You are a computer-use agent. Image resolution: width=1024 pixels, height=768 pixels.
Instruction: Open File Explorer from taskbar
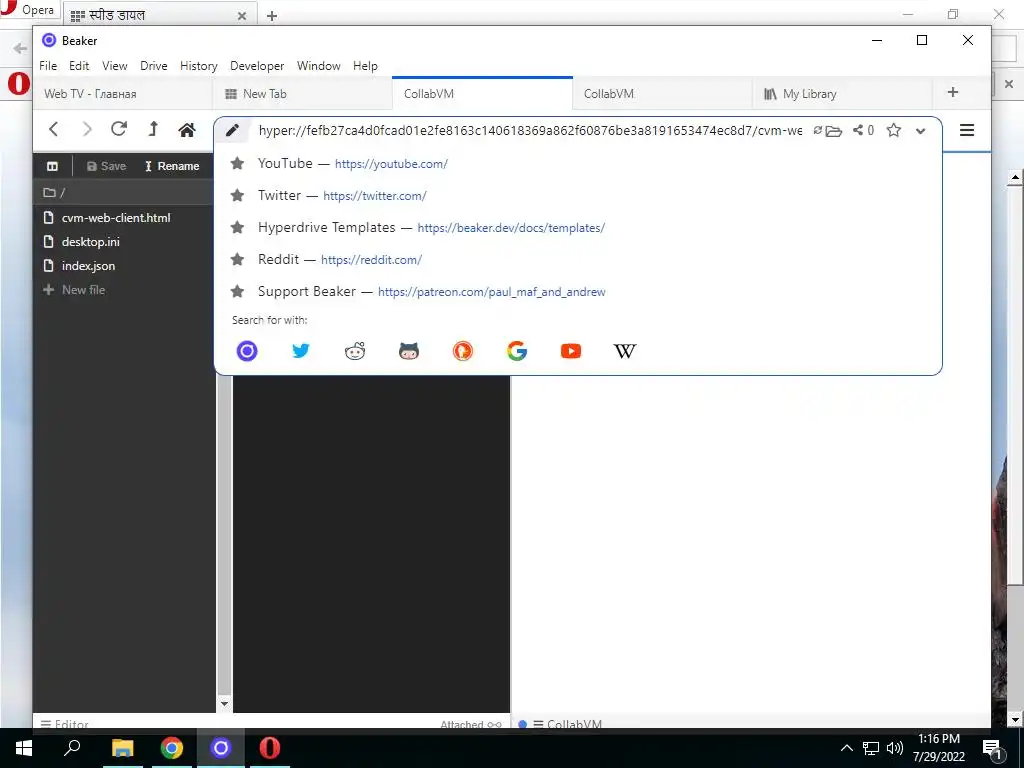(122, 748)
